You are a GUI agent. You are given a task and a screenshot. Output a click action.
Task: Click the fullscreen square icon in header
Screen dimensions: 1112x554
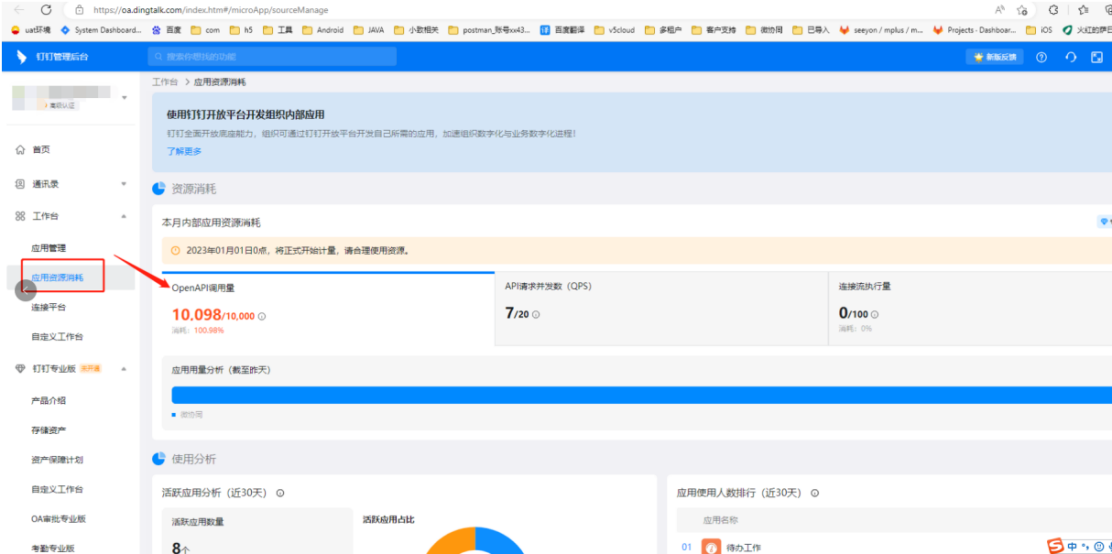click(1096, 57)
